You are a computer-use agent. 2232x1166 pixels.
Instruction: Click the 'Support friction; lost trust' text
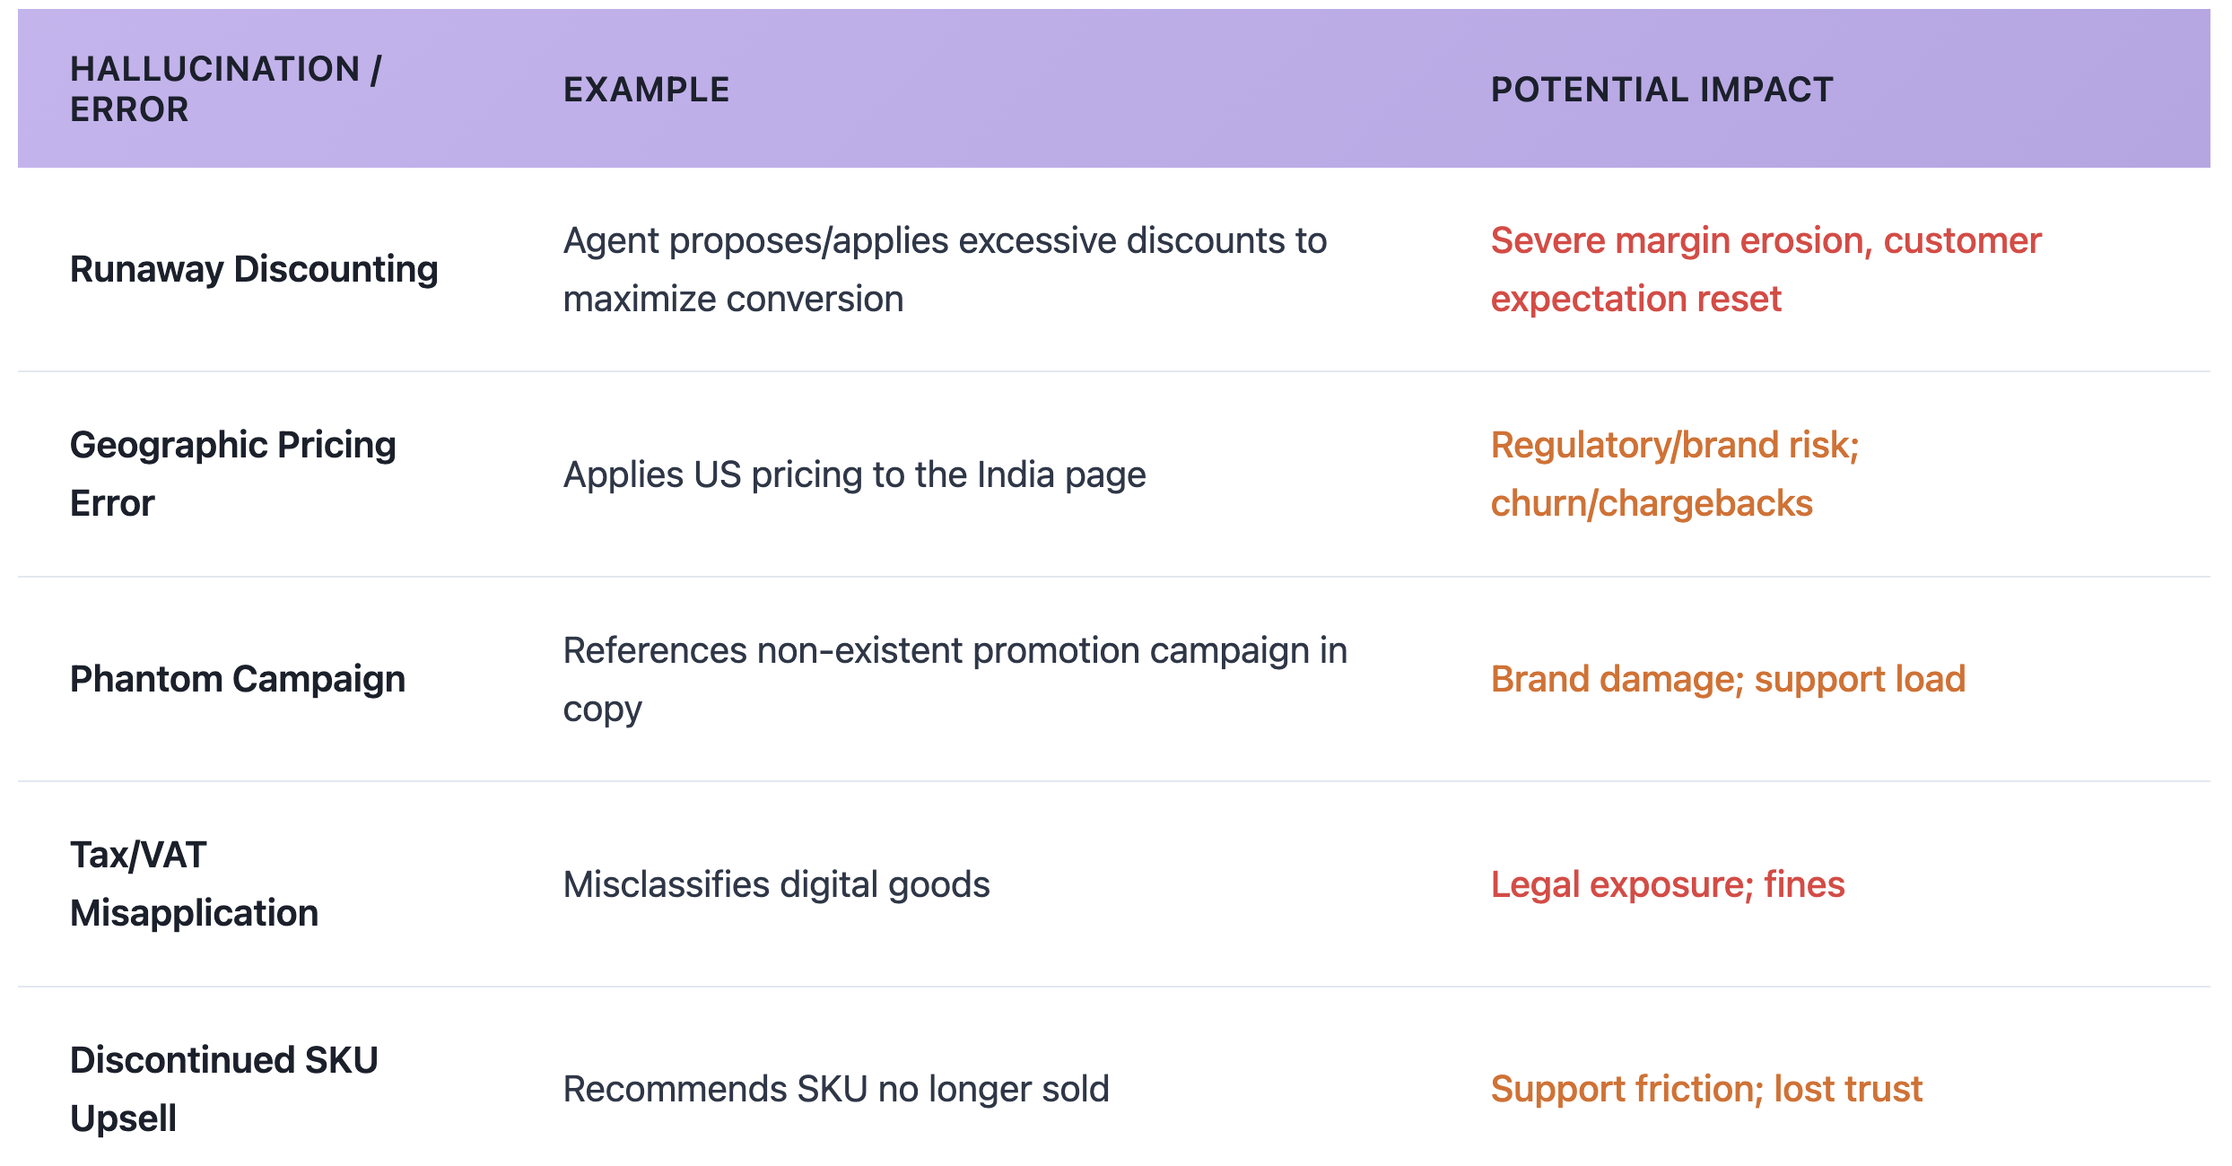tap(1706, 1089)
